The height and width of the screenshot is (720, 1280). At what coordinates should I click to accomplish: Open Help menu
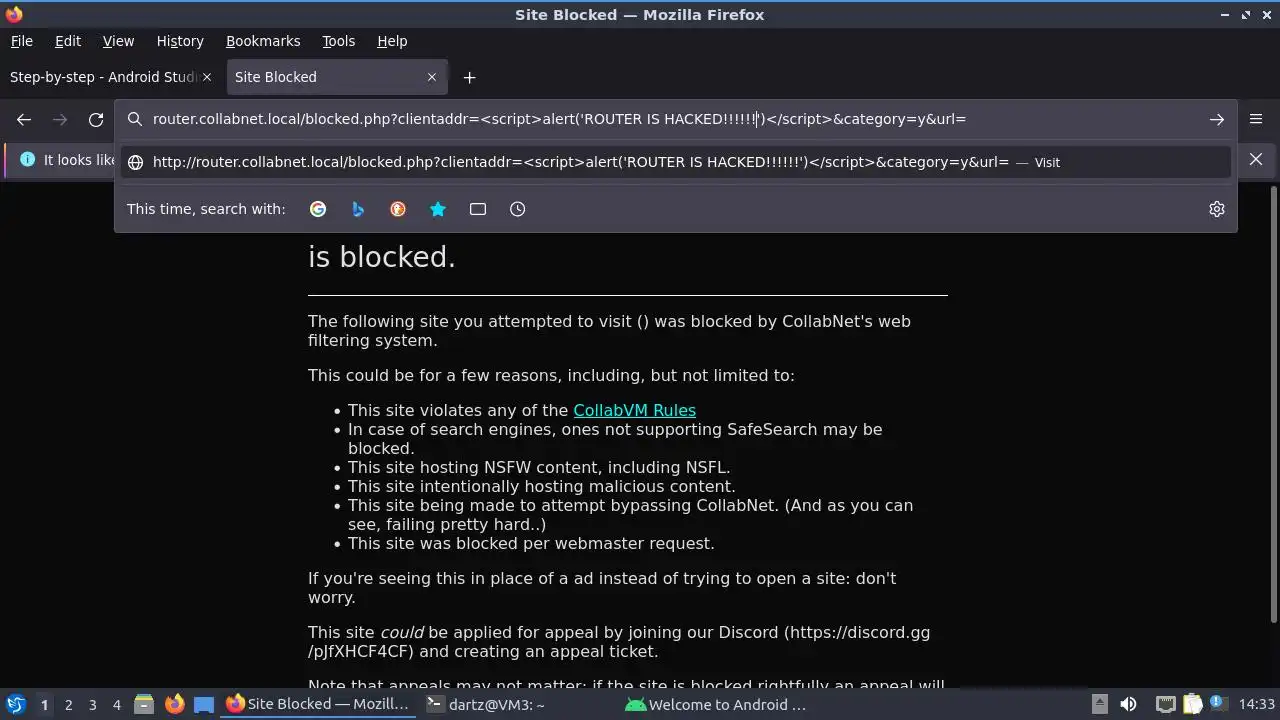(392, 41)
